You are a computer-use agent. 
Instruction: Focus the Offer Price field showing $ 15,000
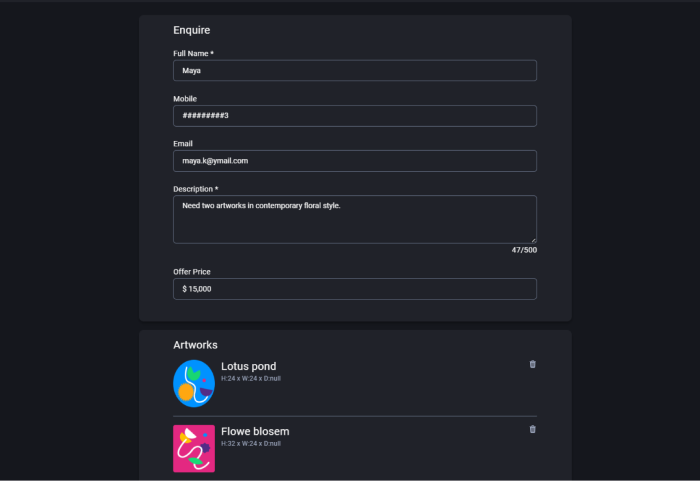[x=355, y=289]
